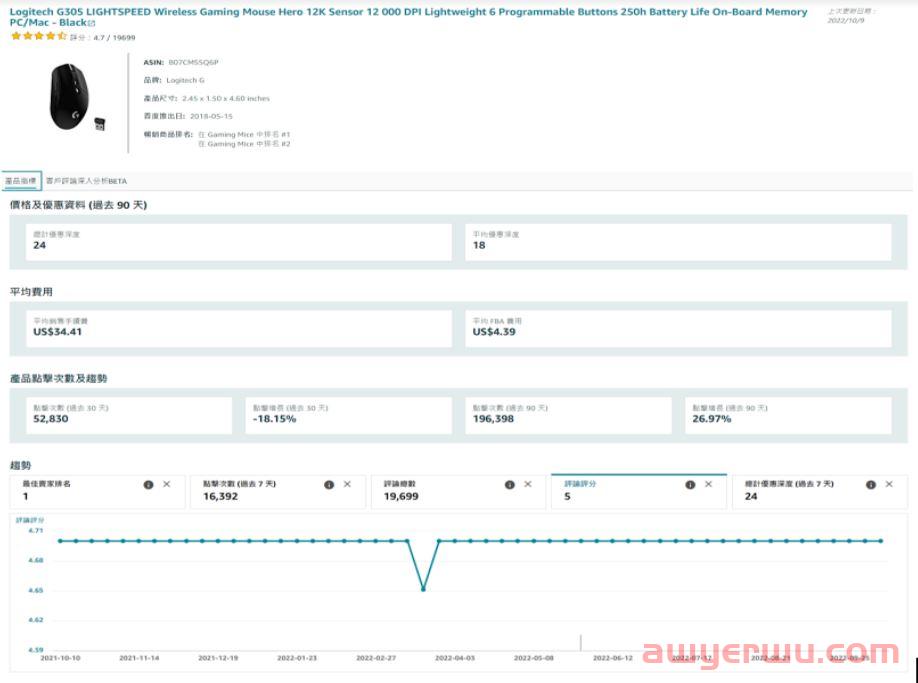The height and width of the screenshot is (683, 918).
Task: Click the y-axis label "4.59"
Action: click(36, 650)
